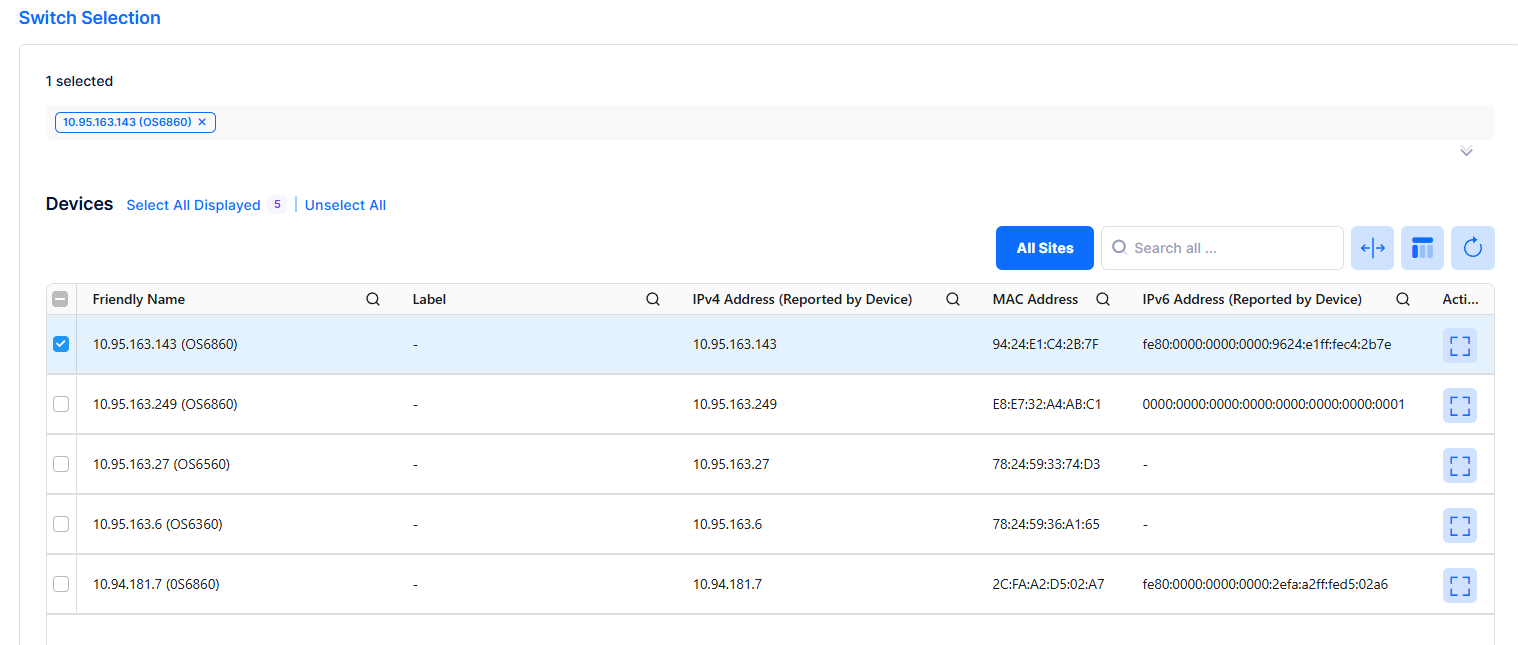
Task: Click IPv6 fe80:0000:0000:0000:2efa:a2ff:fed5:02a6
Action: coord(1265,584)
